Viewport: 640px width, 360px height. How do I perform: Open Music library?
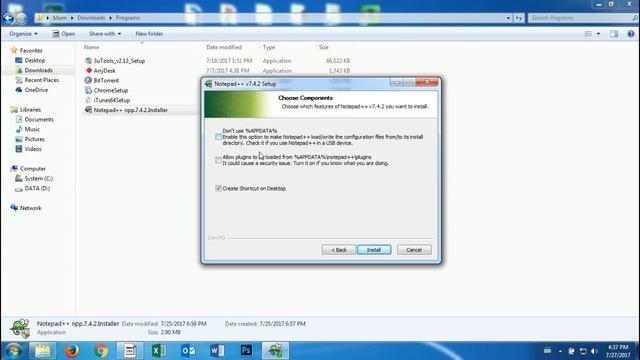32,129
